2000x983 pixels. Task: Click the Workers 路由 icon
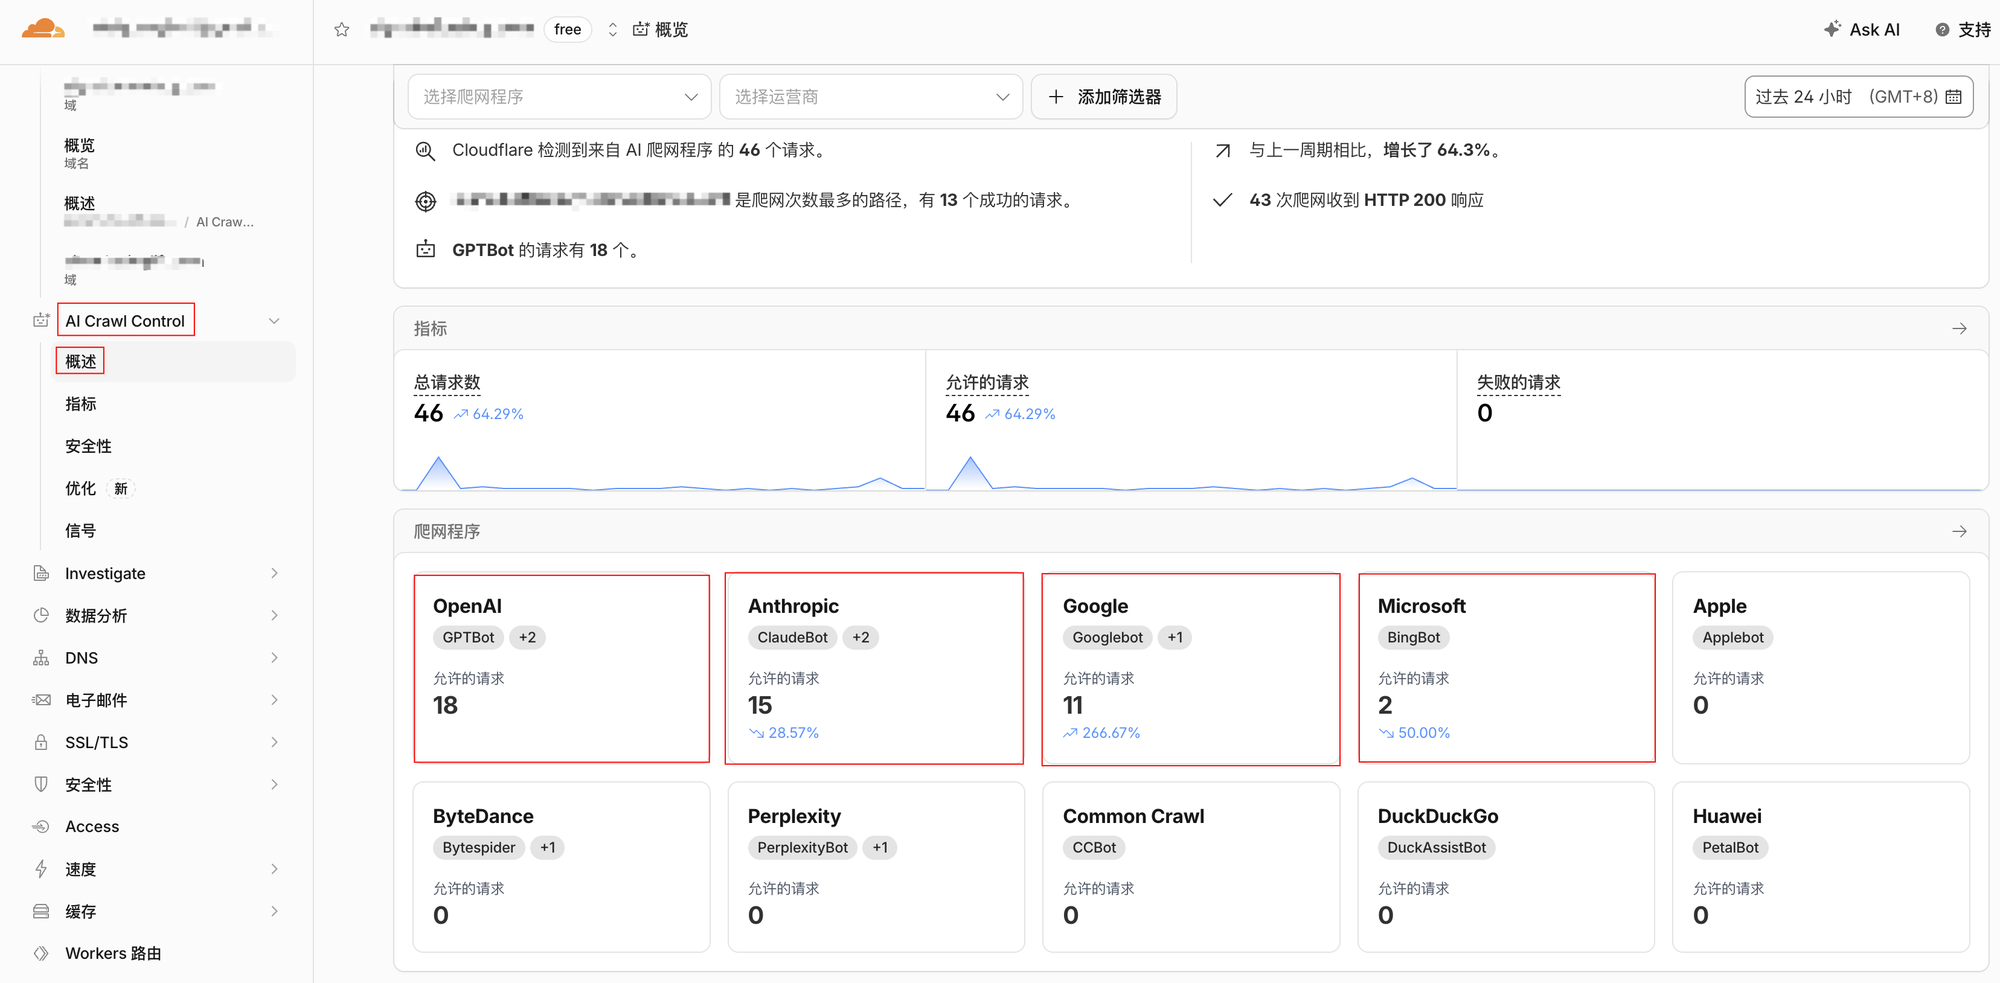pos(41,953)
